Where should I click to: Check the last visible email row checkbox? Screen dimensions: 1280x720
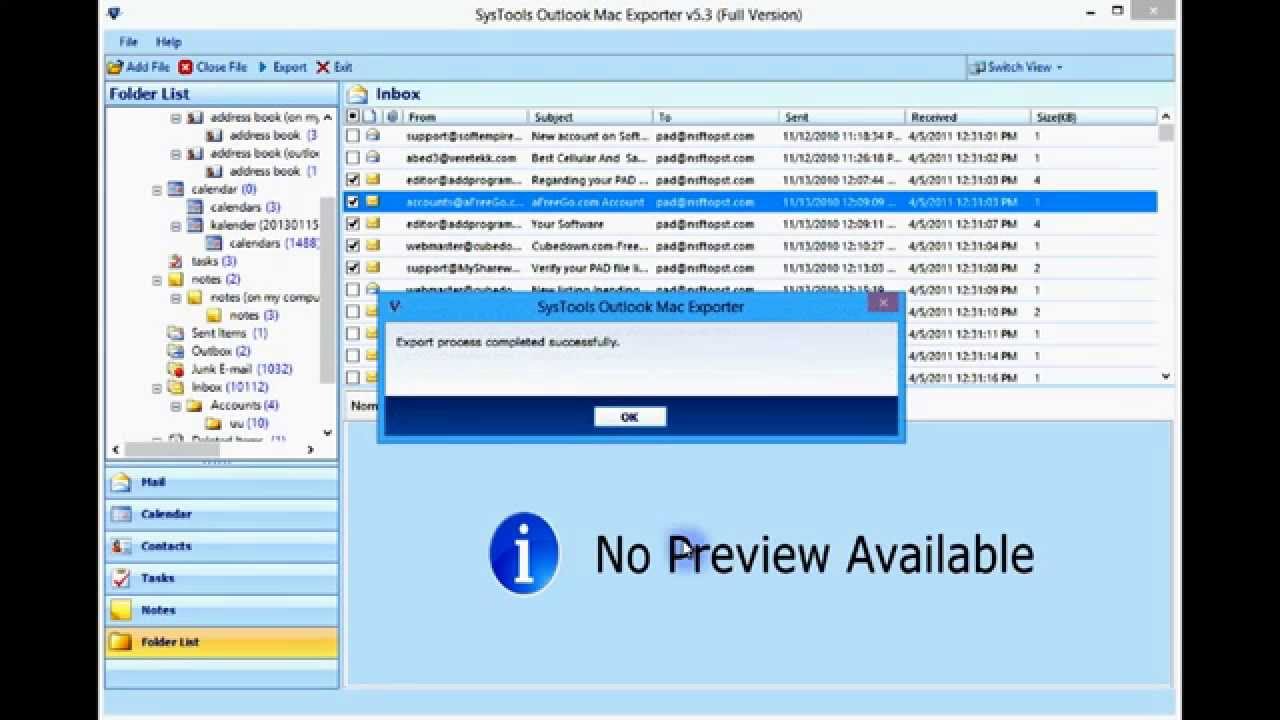353,377
